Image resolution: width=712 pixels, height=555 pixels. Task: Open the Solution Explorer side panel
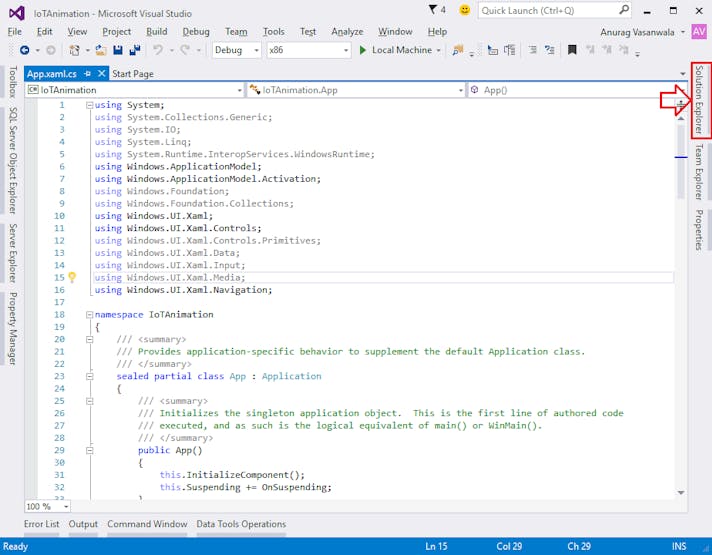click(700, 100)
